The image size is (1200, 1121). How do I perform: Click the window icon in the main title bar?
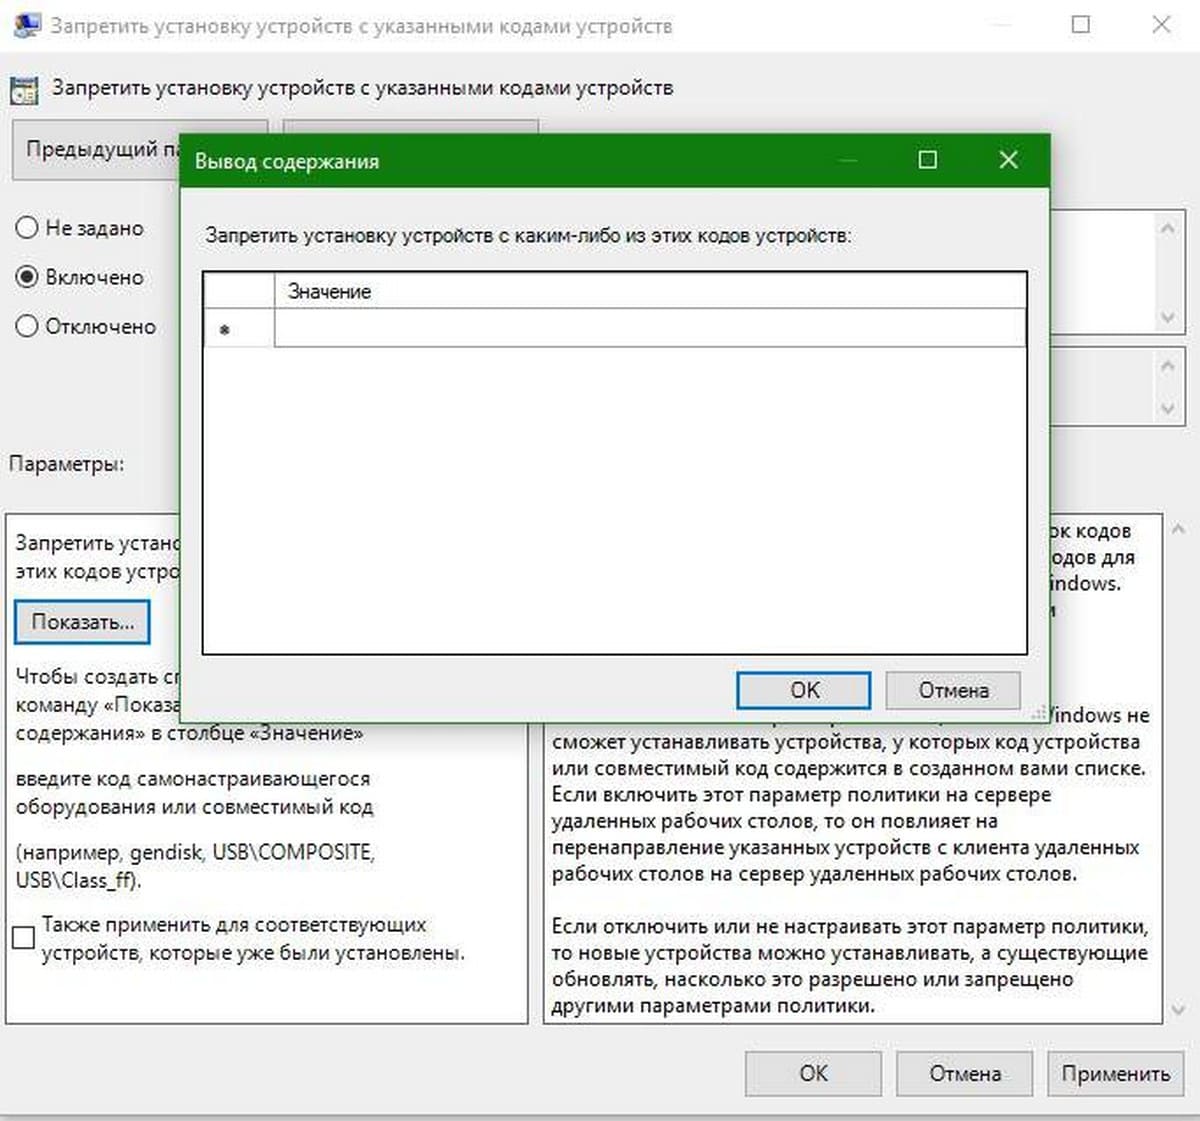click(x=25, y=25)
